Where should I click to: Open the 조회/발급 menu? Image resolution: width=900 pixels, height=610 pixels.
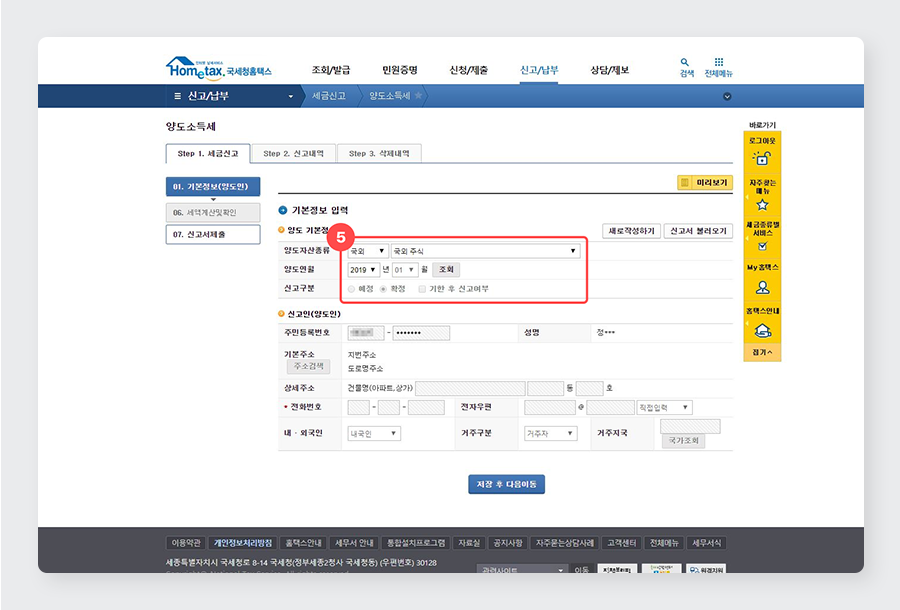[331, 70]
